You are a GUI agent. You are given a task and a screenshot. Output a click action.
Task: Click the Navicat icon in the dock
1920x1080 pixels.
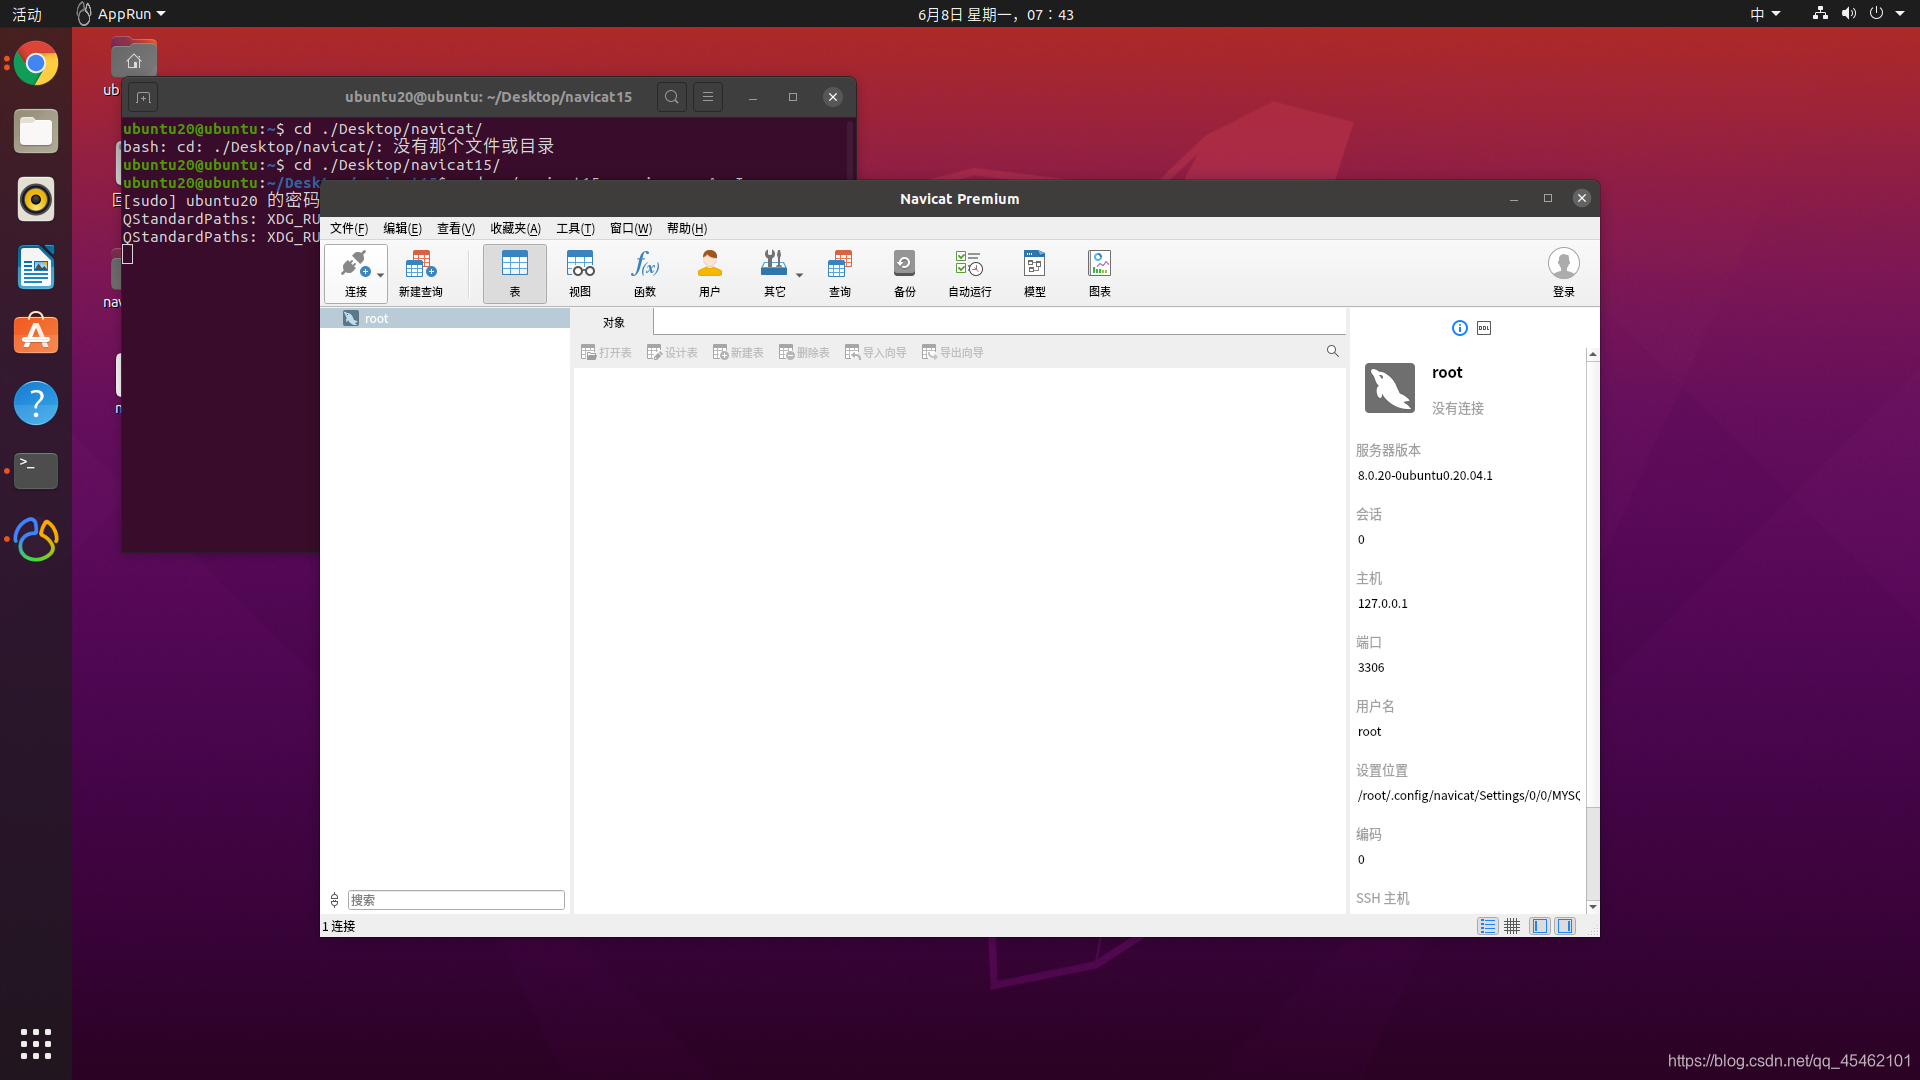click(36, 539)
